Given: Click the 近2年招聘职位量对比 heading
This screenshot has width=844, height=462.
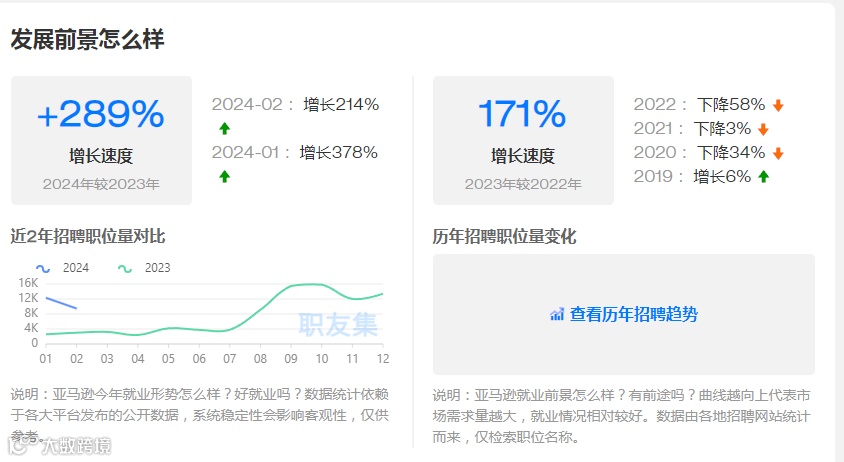Looking at the screenshot, I should pos(88,236).
